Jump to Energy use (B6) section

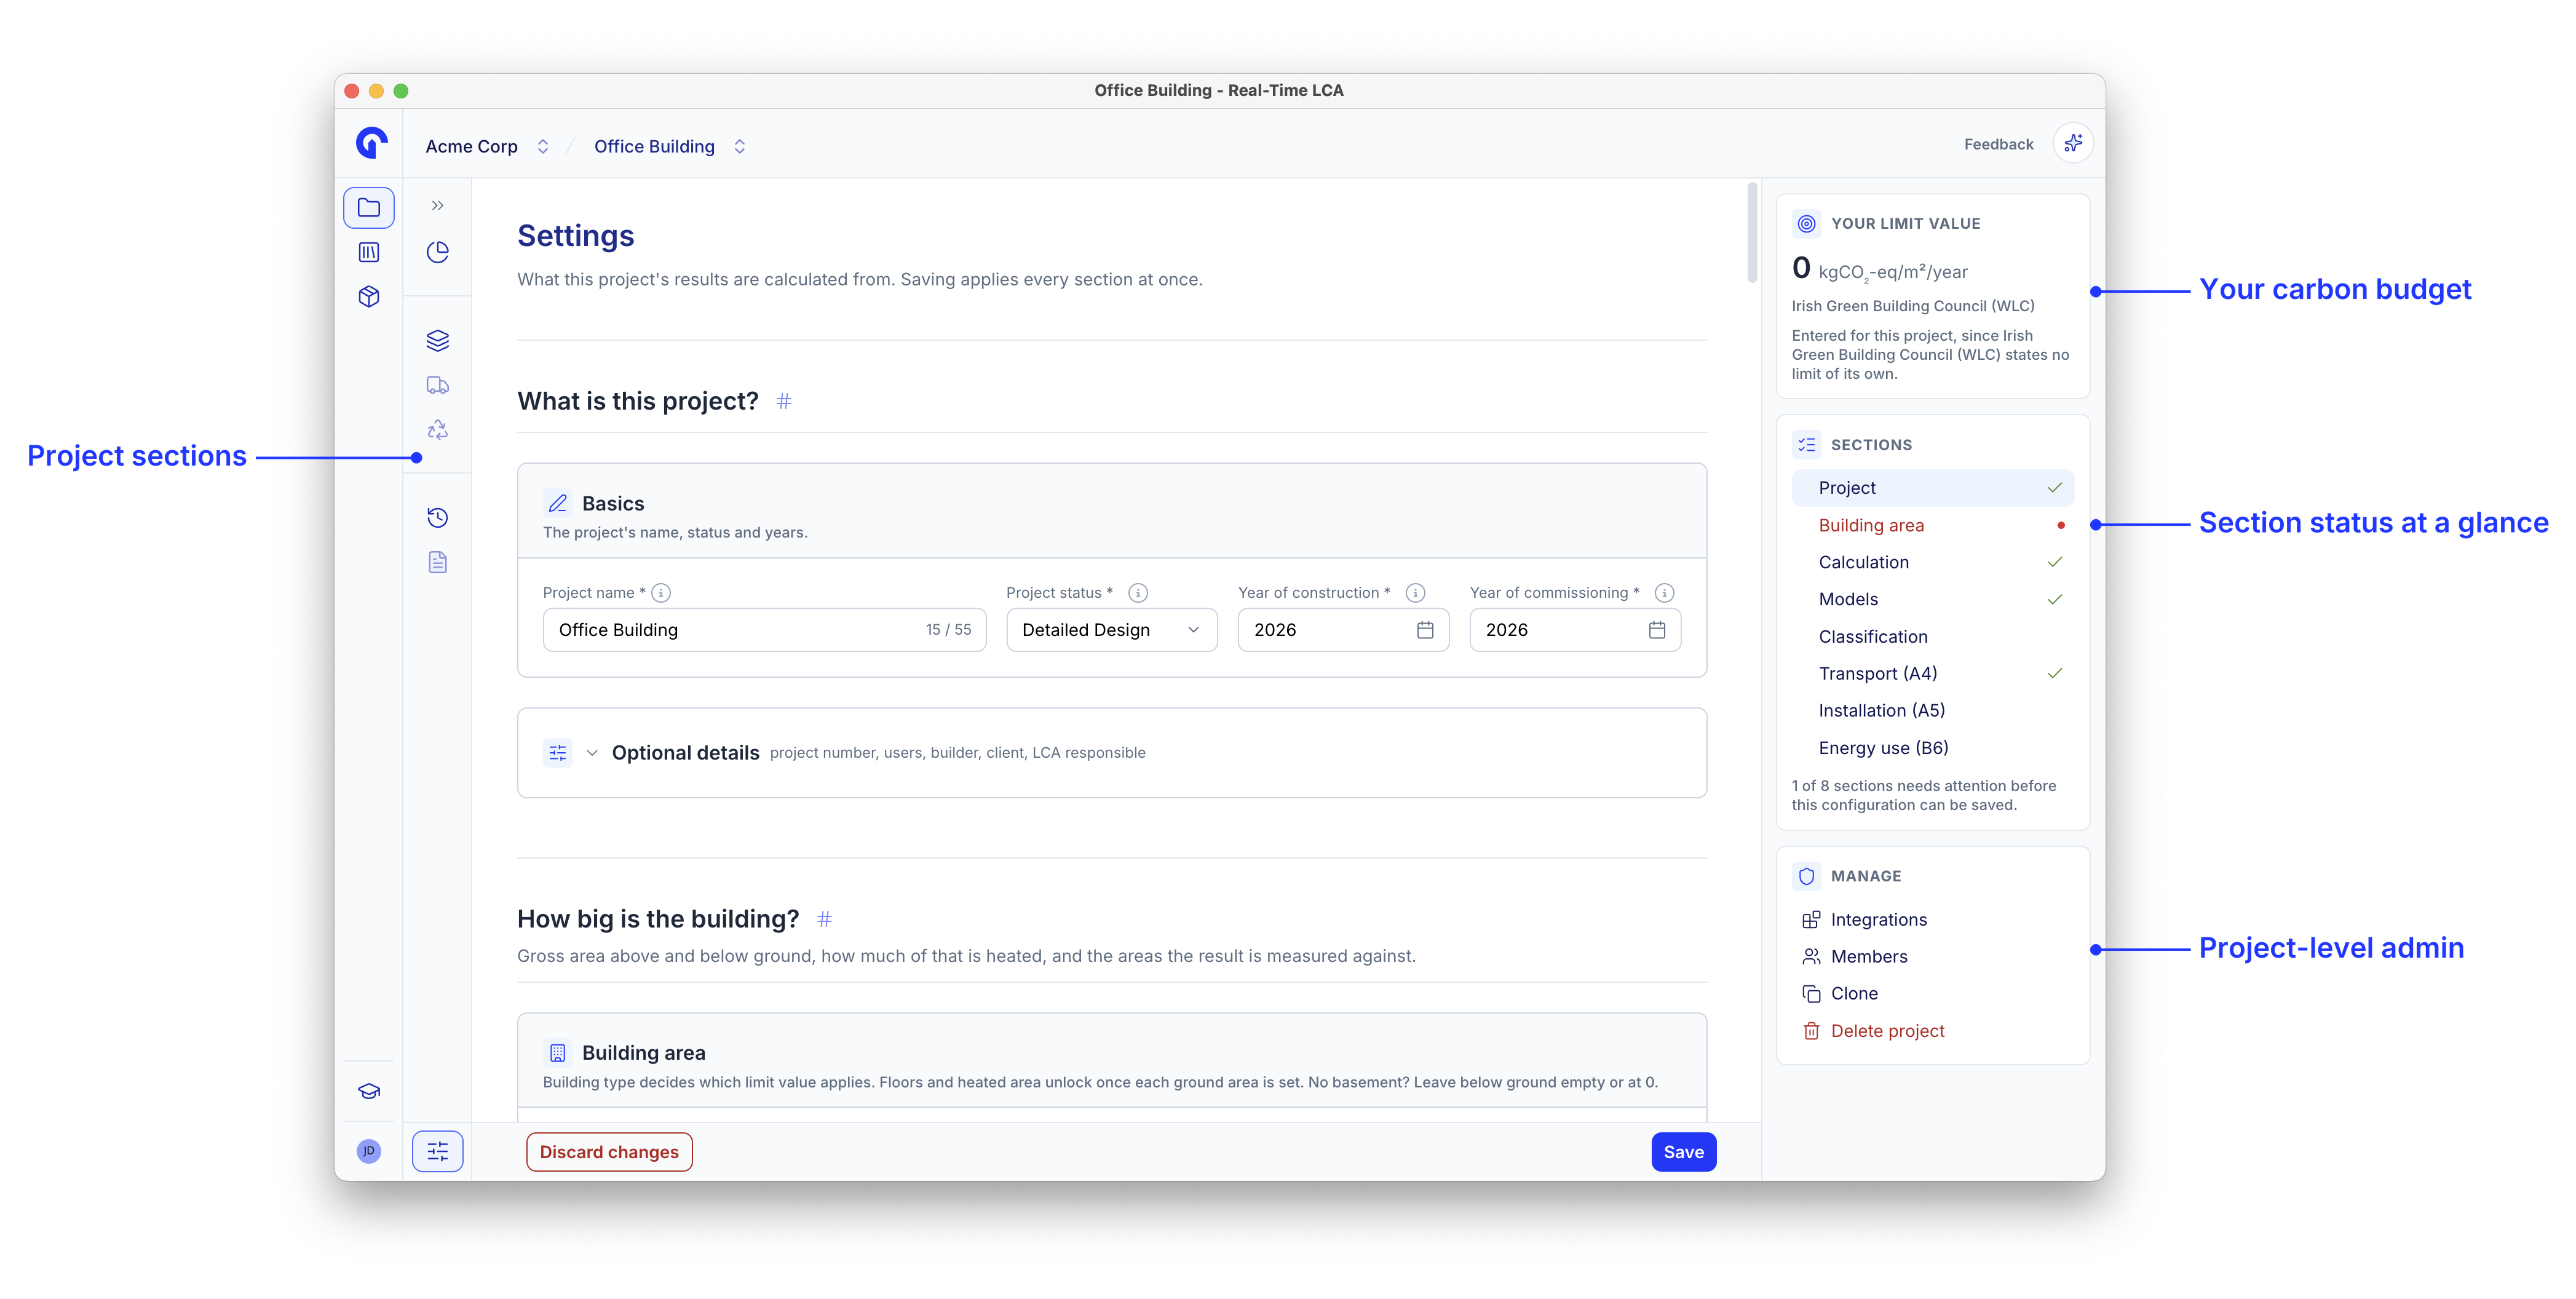(x=1932, y=748)
